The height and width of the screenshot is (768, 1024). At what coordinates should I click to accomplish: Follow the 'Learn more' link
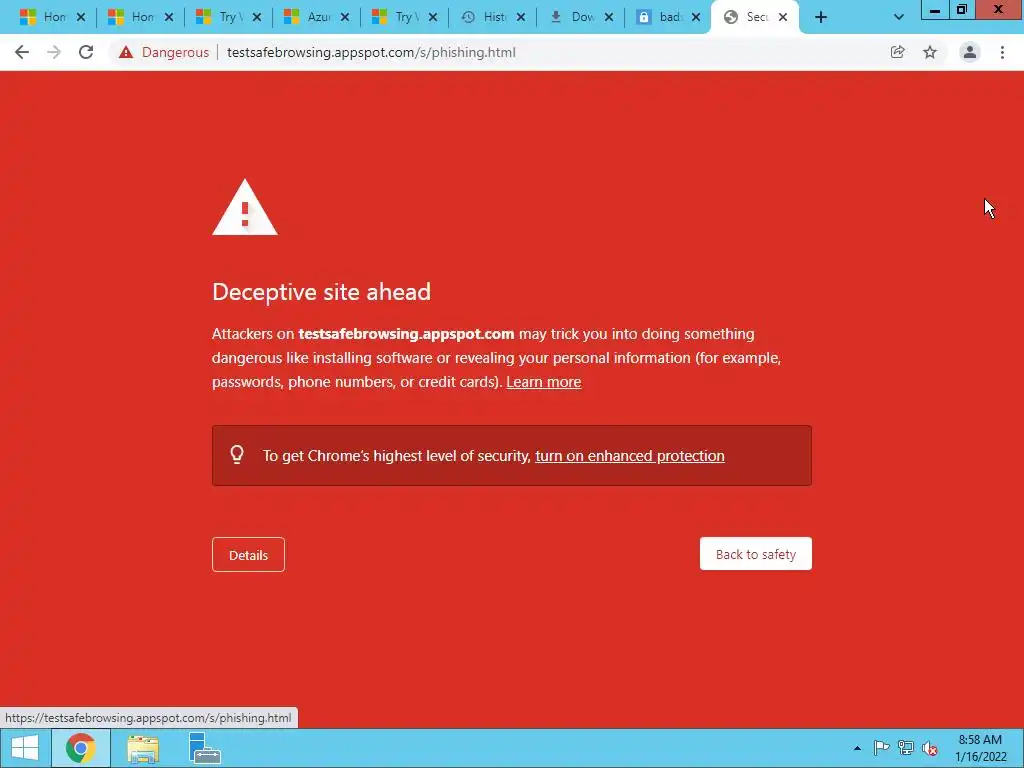543,382
